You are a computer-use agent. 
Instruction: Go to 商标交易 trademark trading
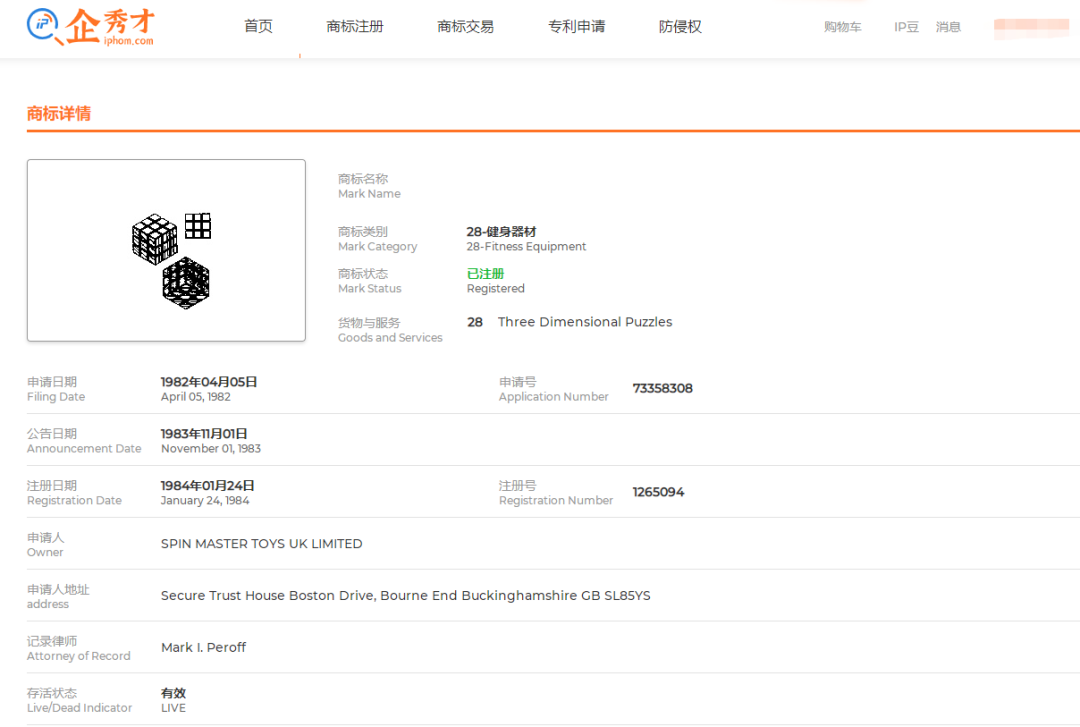point(466,26)
